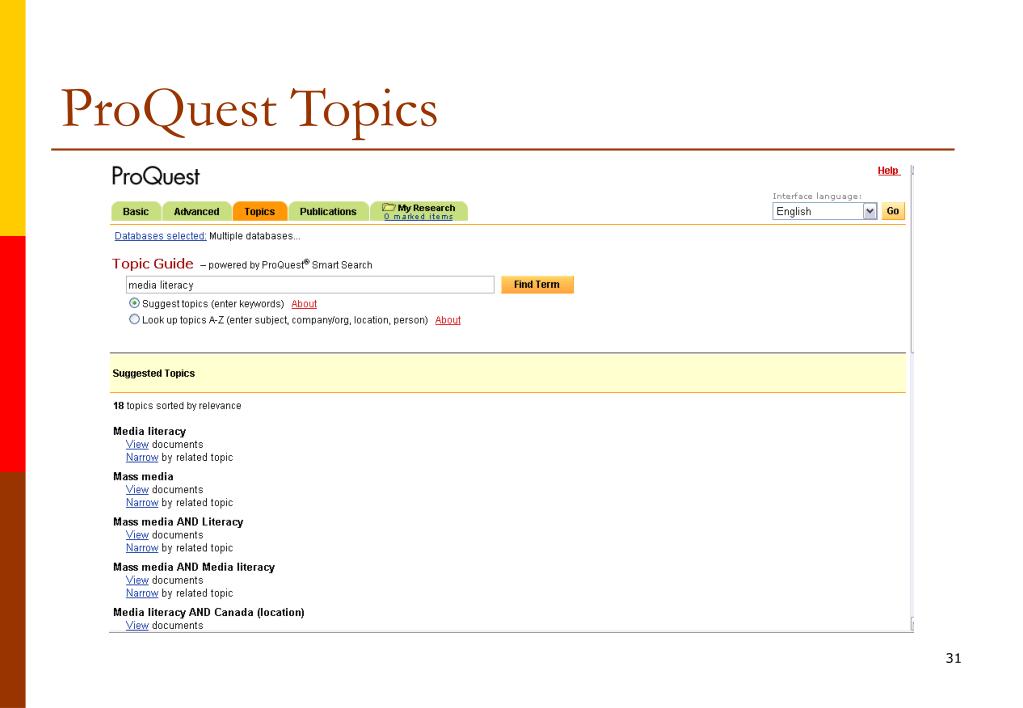
Task: Open the Publications tab
Action: pos(328,211)
